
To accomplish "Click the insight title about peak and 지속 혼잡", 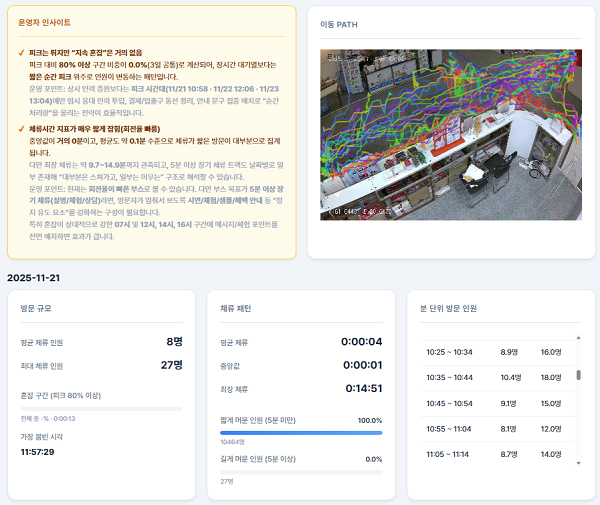I will pos(86,53).
